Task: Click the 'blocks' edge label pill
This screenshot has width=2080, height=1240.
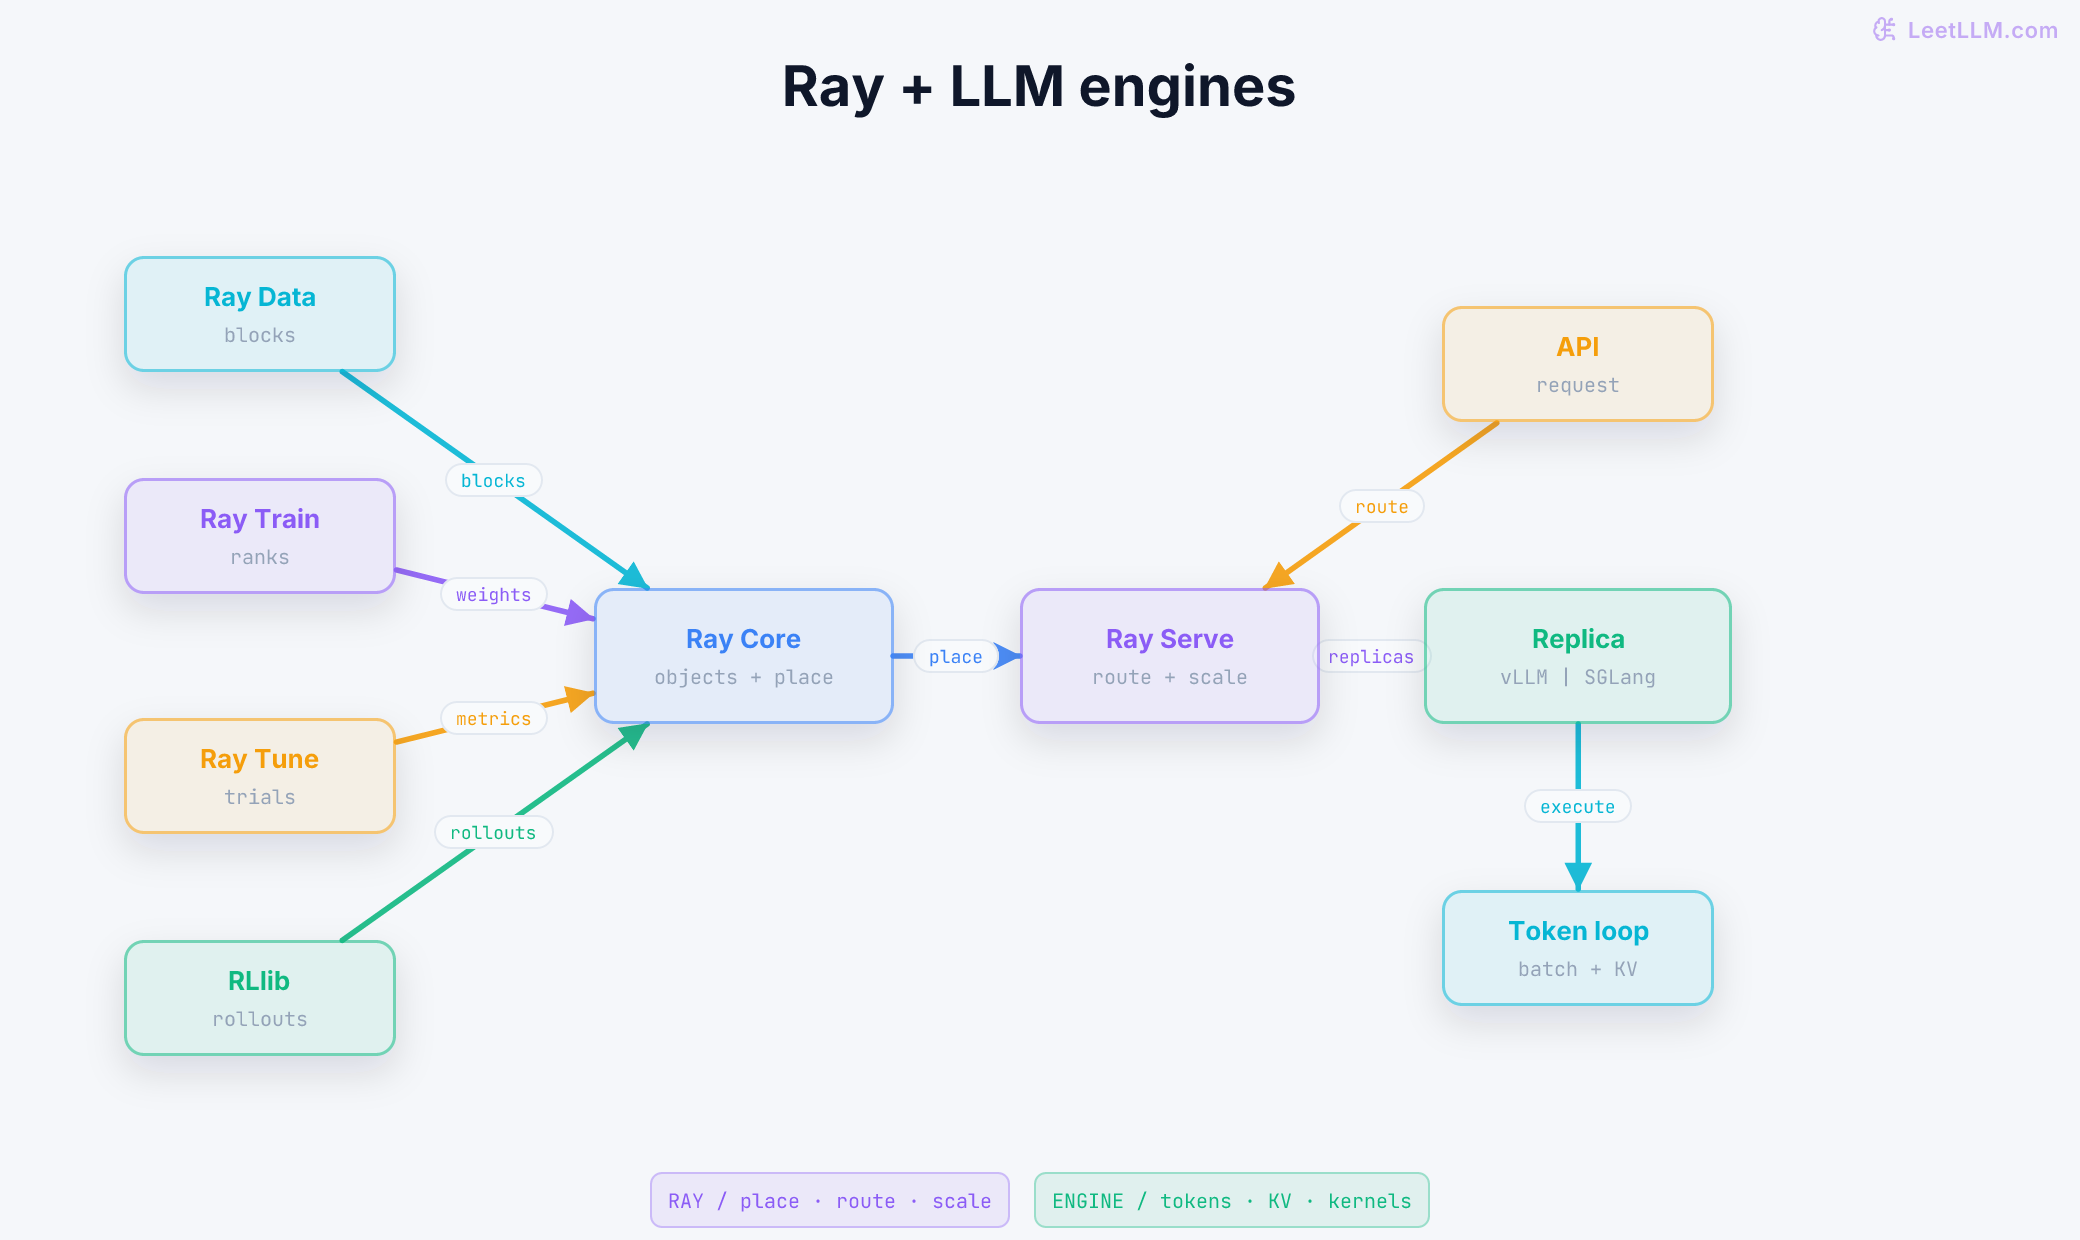Action: [493, 481]
